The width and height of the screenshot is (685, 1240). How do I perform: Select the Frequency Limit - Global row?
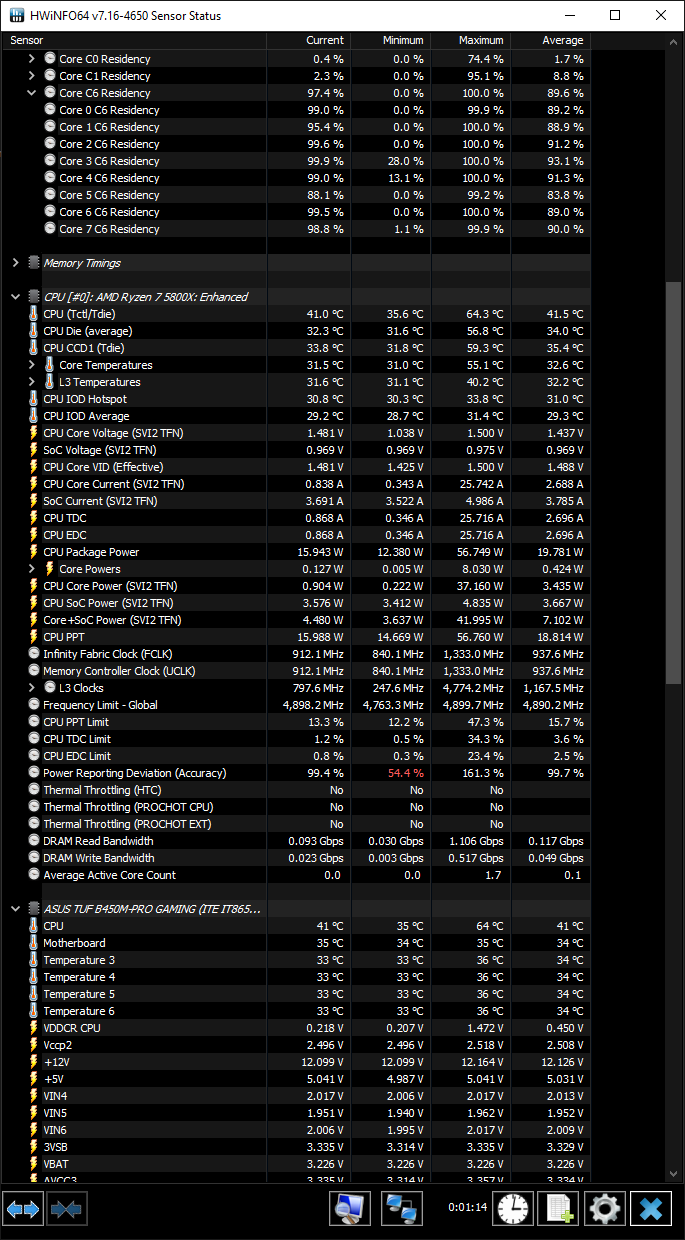tap(297, 705)
